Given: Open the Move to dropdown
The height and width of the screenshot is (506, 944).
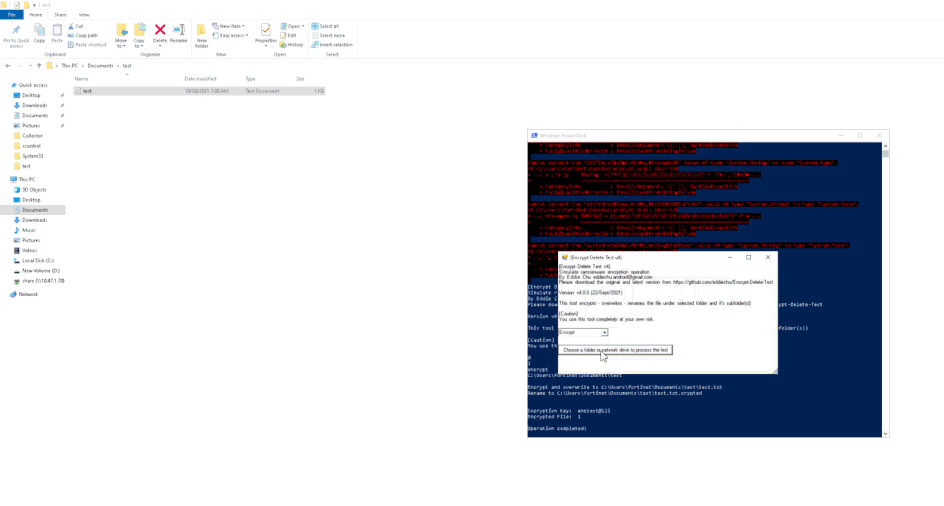Looking at the screenshot, I should (x=121, y=43).
